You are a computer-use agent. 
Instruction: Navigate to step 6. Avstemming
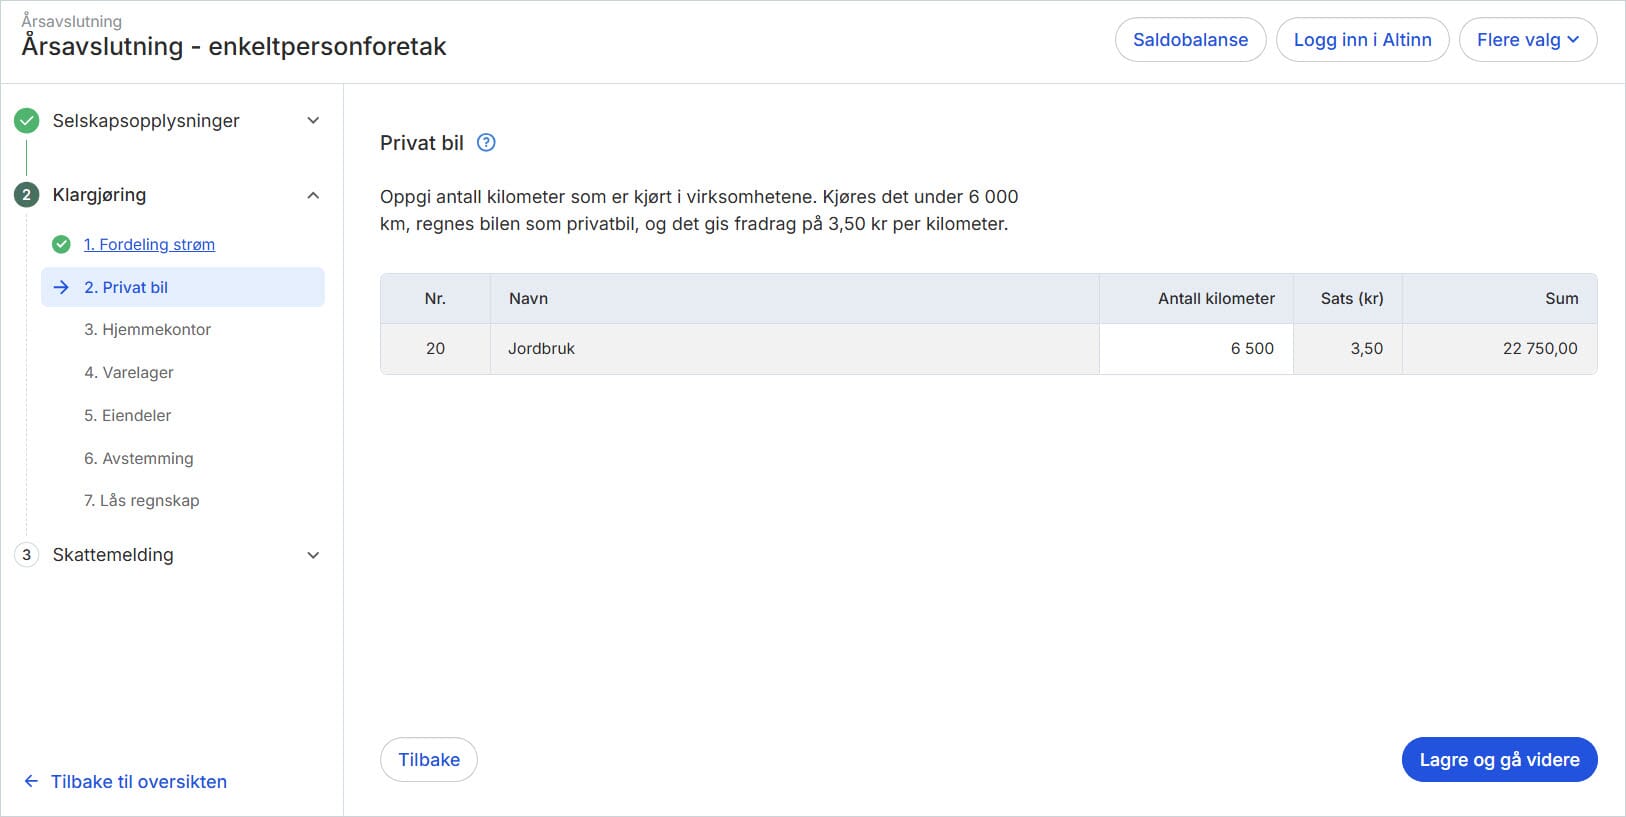(139, 459)
